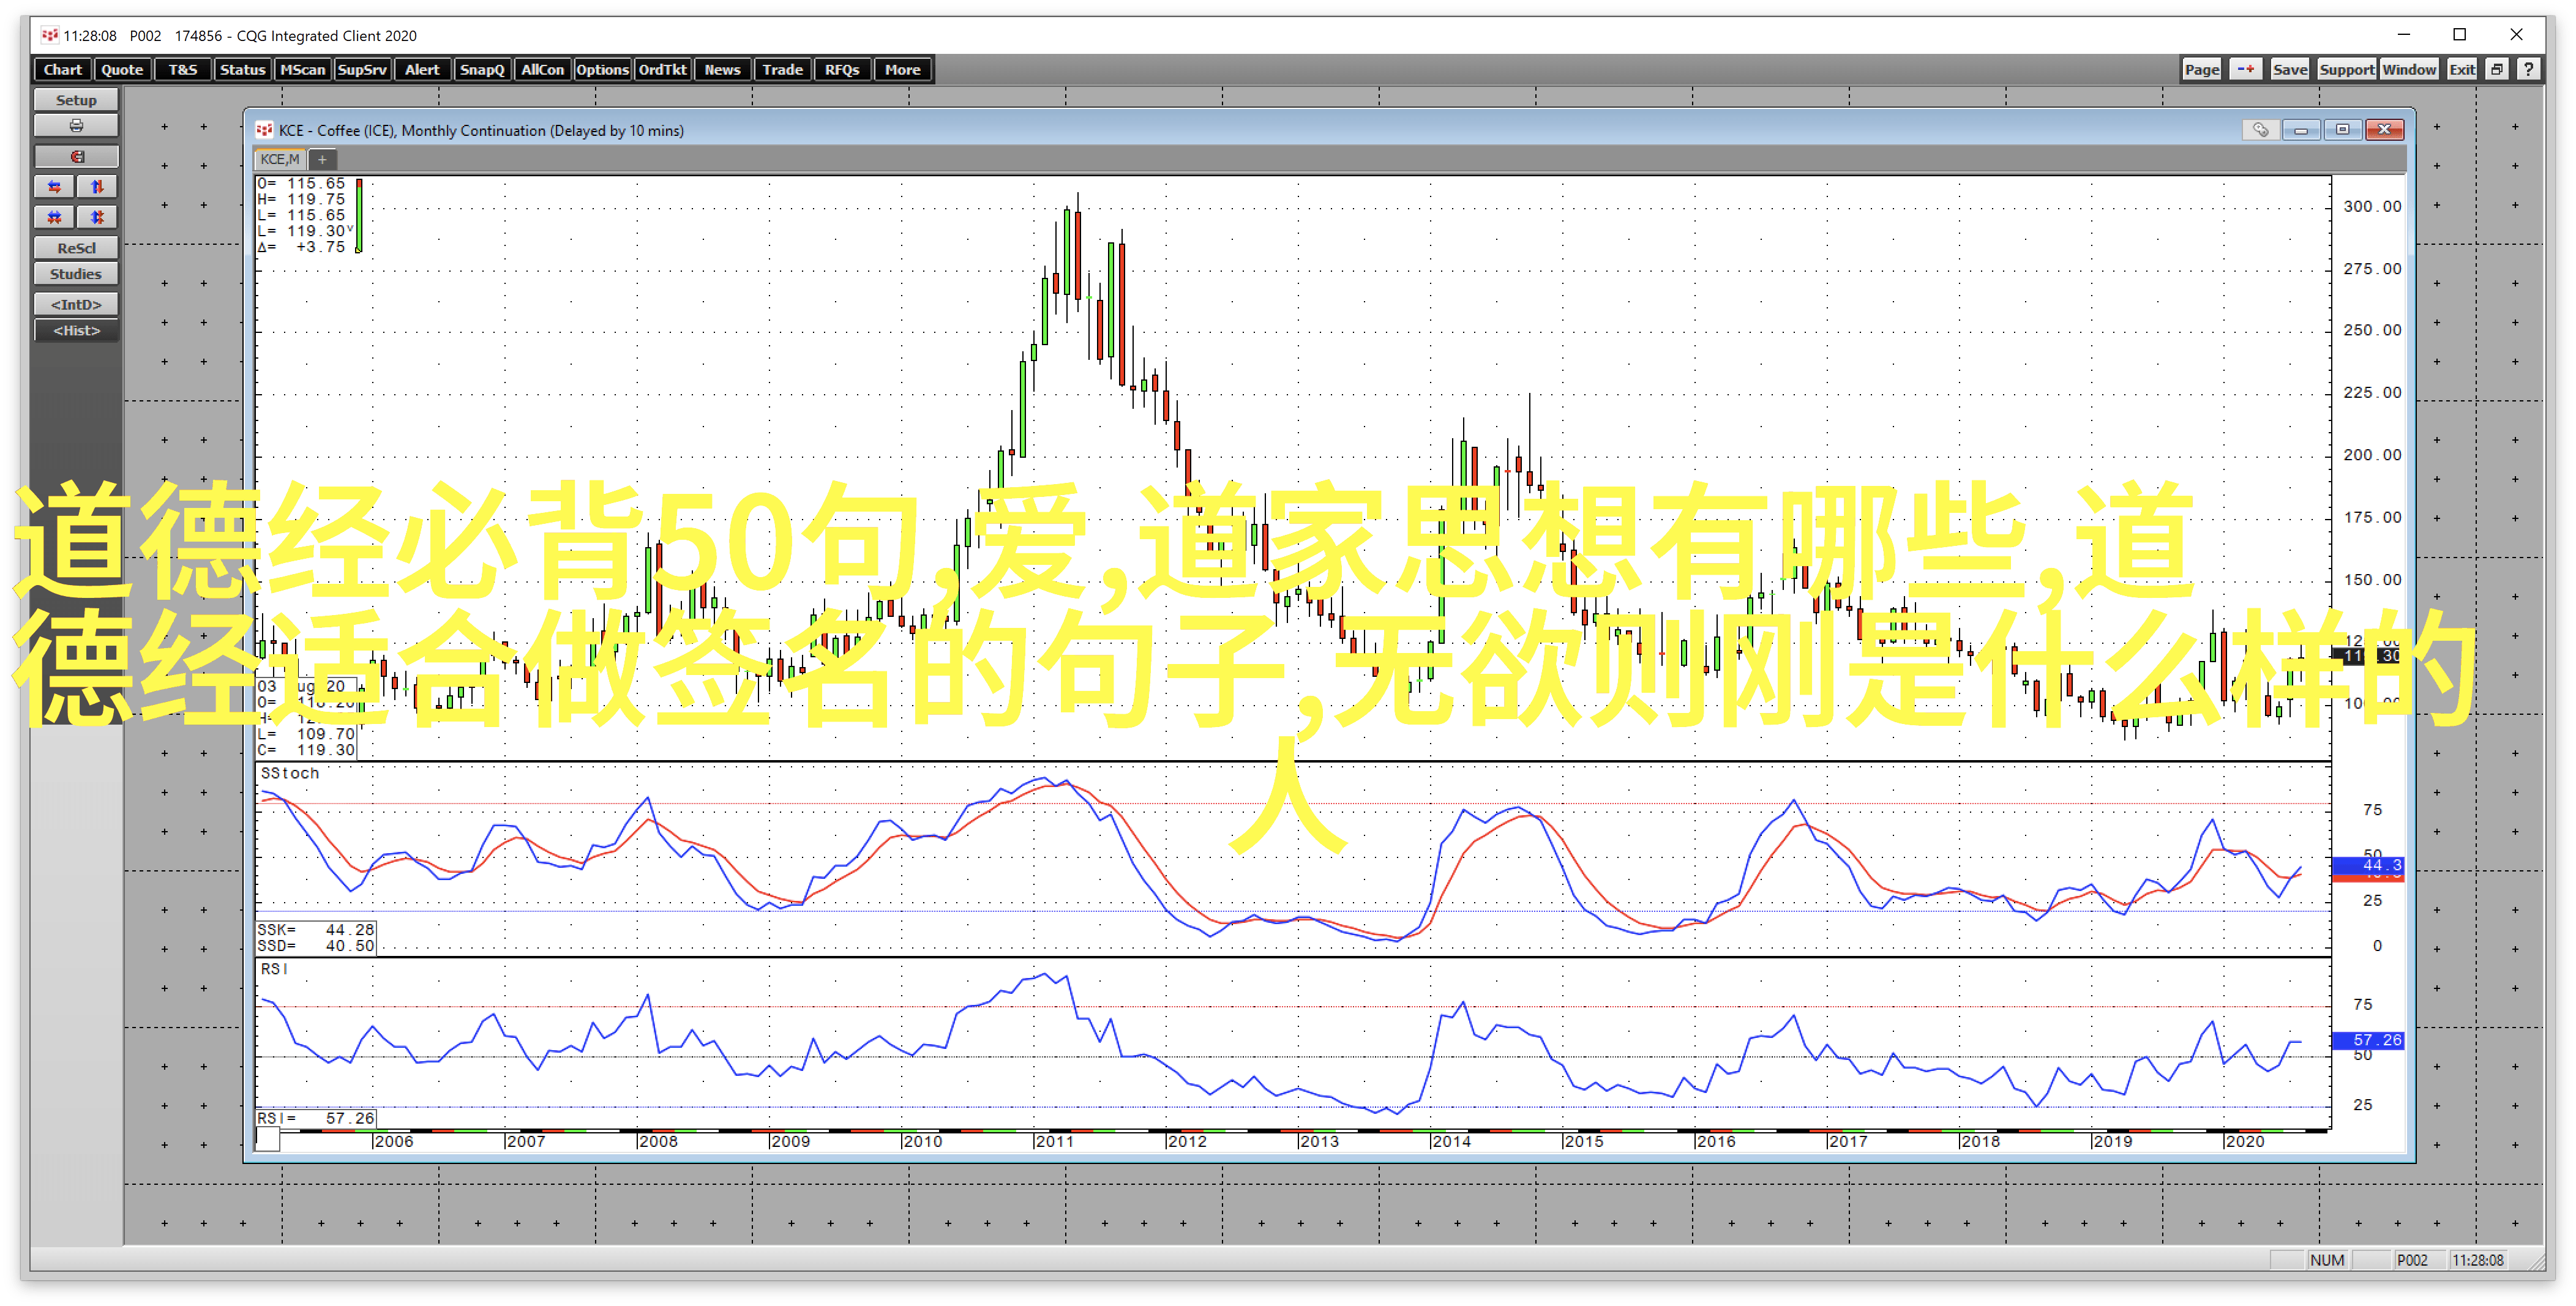Click the vertical up-down arrows icon
Viewport: 2576px width, 1306px height.
pos(97,187)
